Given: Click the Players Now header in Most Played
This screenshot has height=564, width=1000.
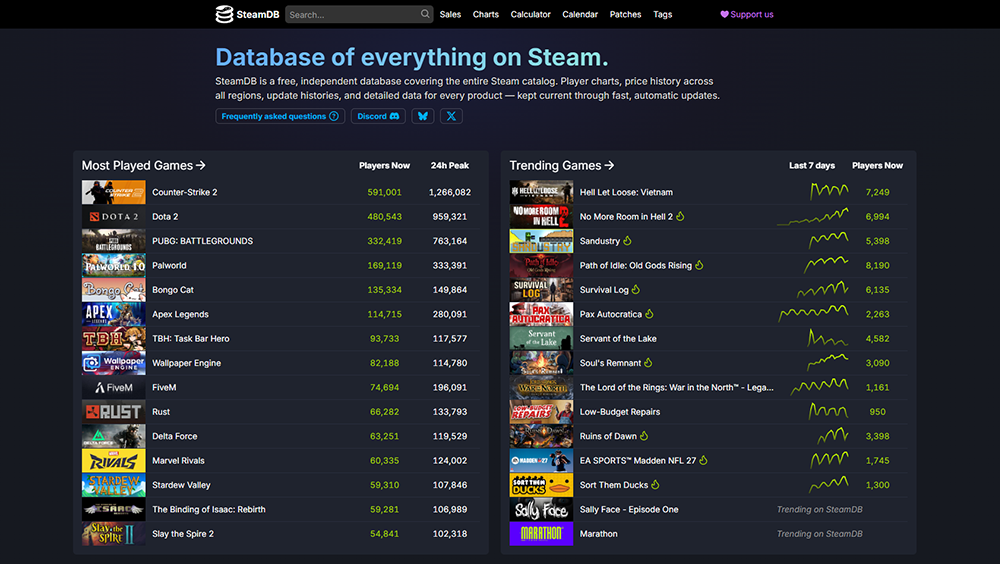Looking at the screenshot, I should pyautogui.click(x=385, y=165).
